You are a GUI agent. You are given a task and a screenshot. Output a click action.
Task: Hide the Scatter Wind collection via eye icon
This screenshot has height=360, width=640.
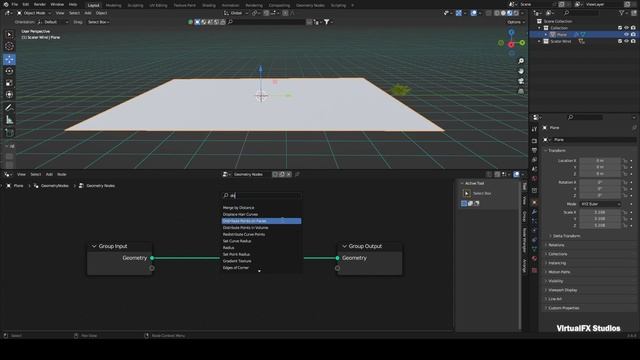coord(627,41)
